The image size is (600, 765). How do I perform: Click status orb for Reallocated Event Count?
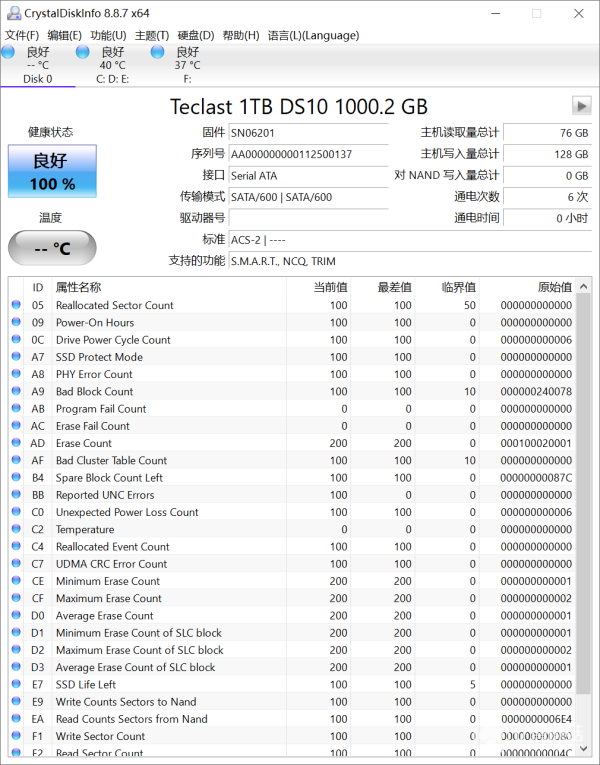tap(16, 546)
